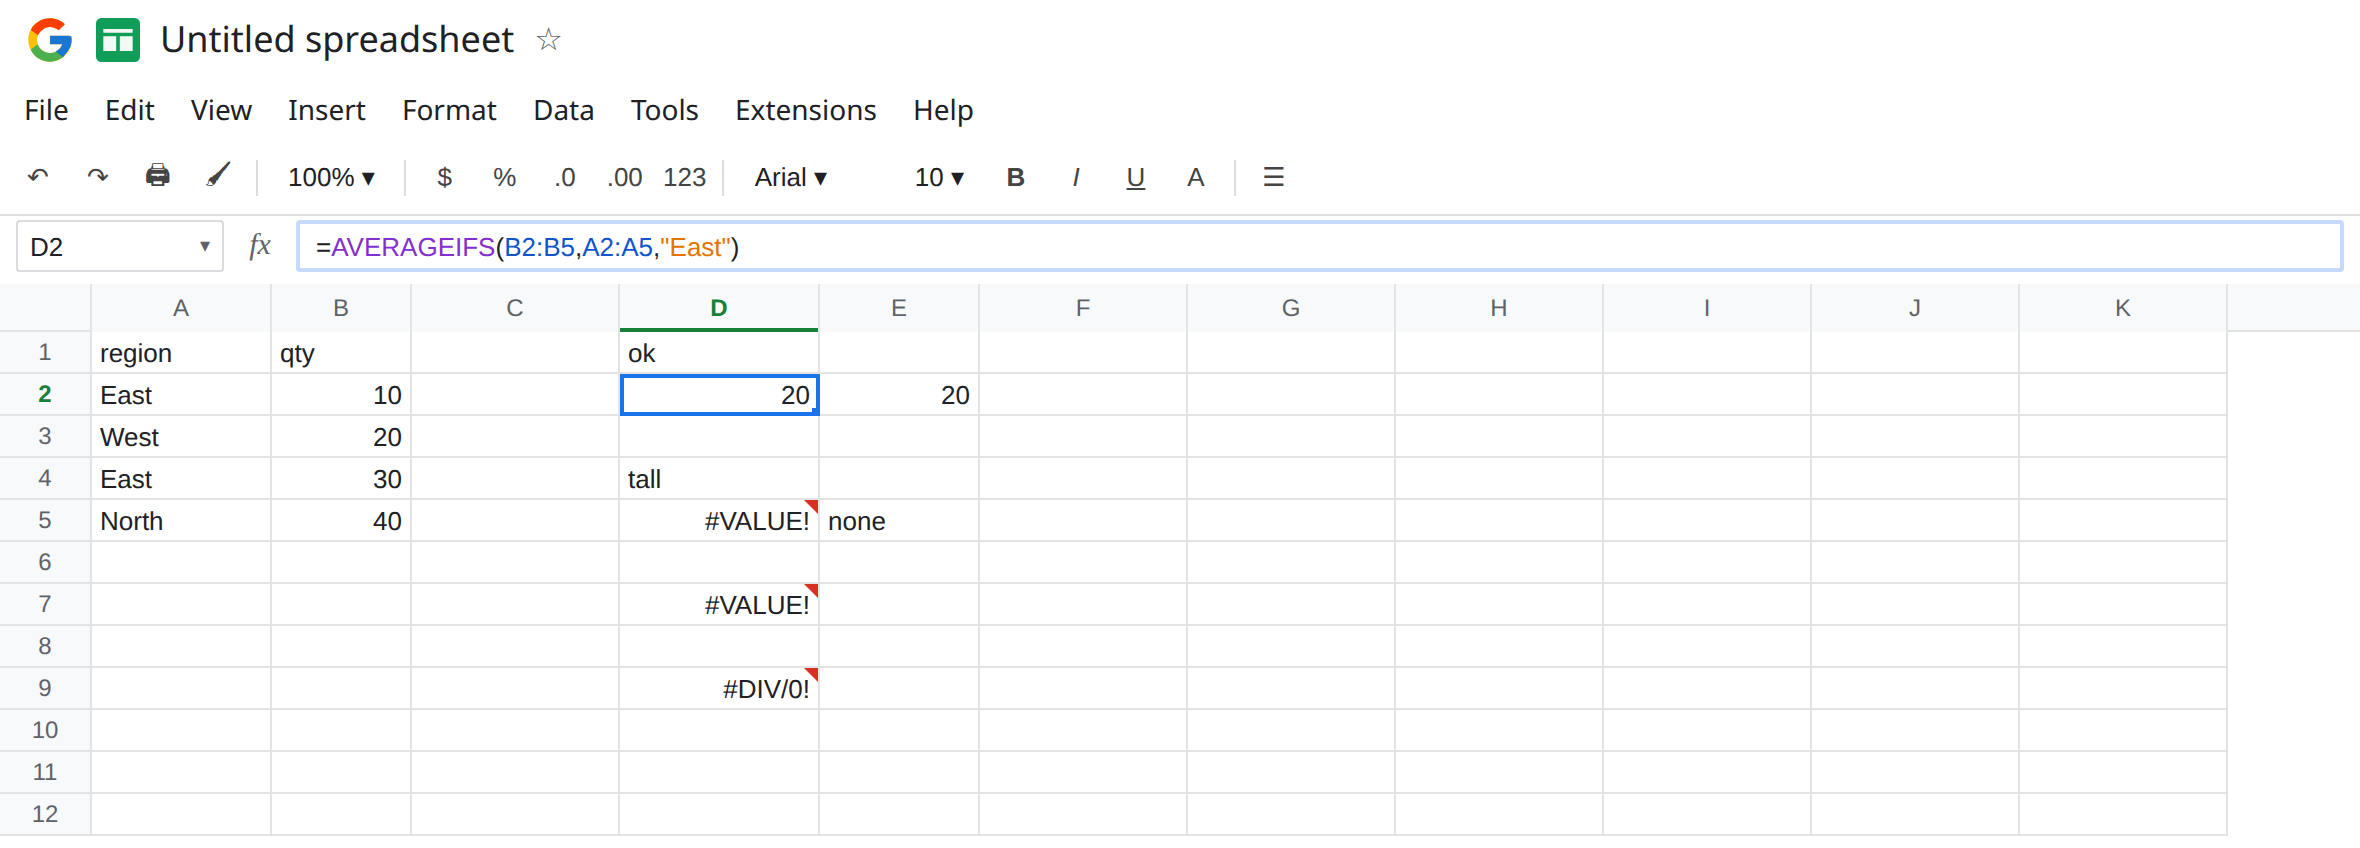The image size is (2360, 848).
Task: Open the Data menu
Action: 564,110
